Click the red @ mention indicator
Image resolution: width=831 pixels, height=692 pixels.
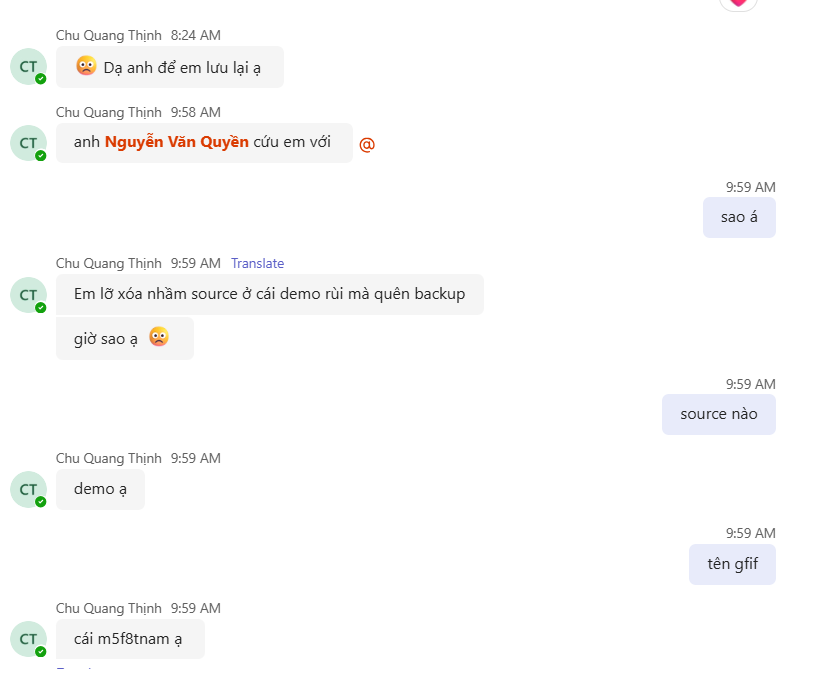pos(367,144)
